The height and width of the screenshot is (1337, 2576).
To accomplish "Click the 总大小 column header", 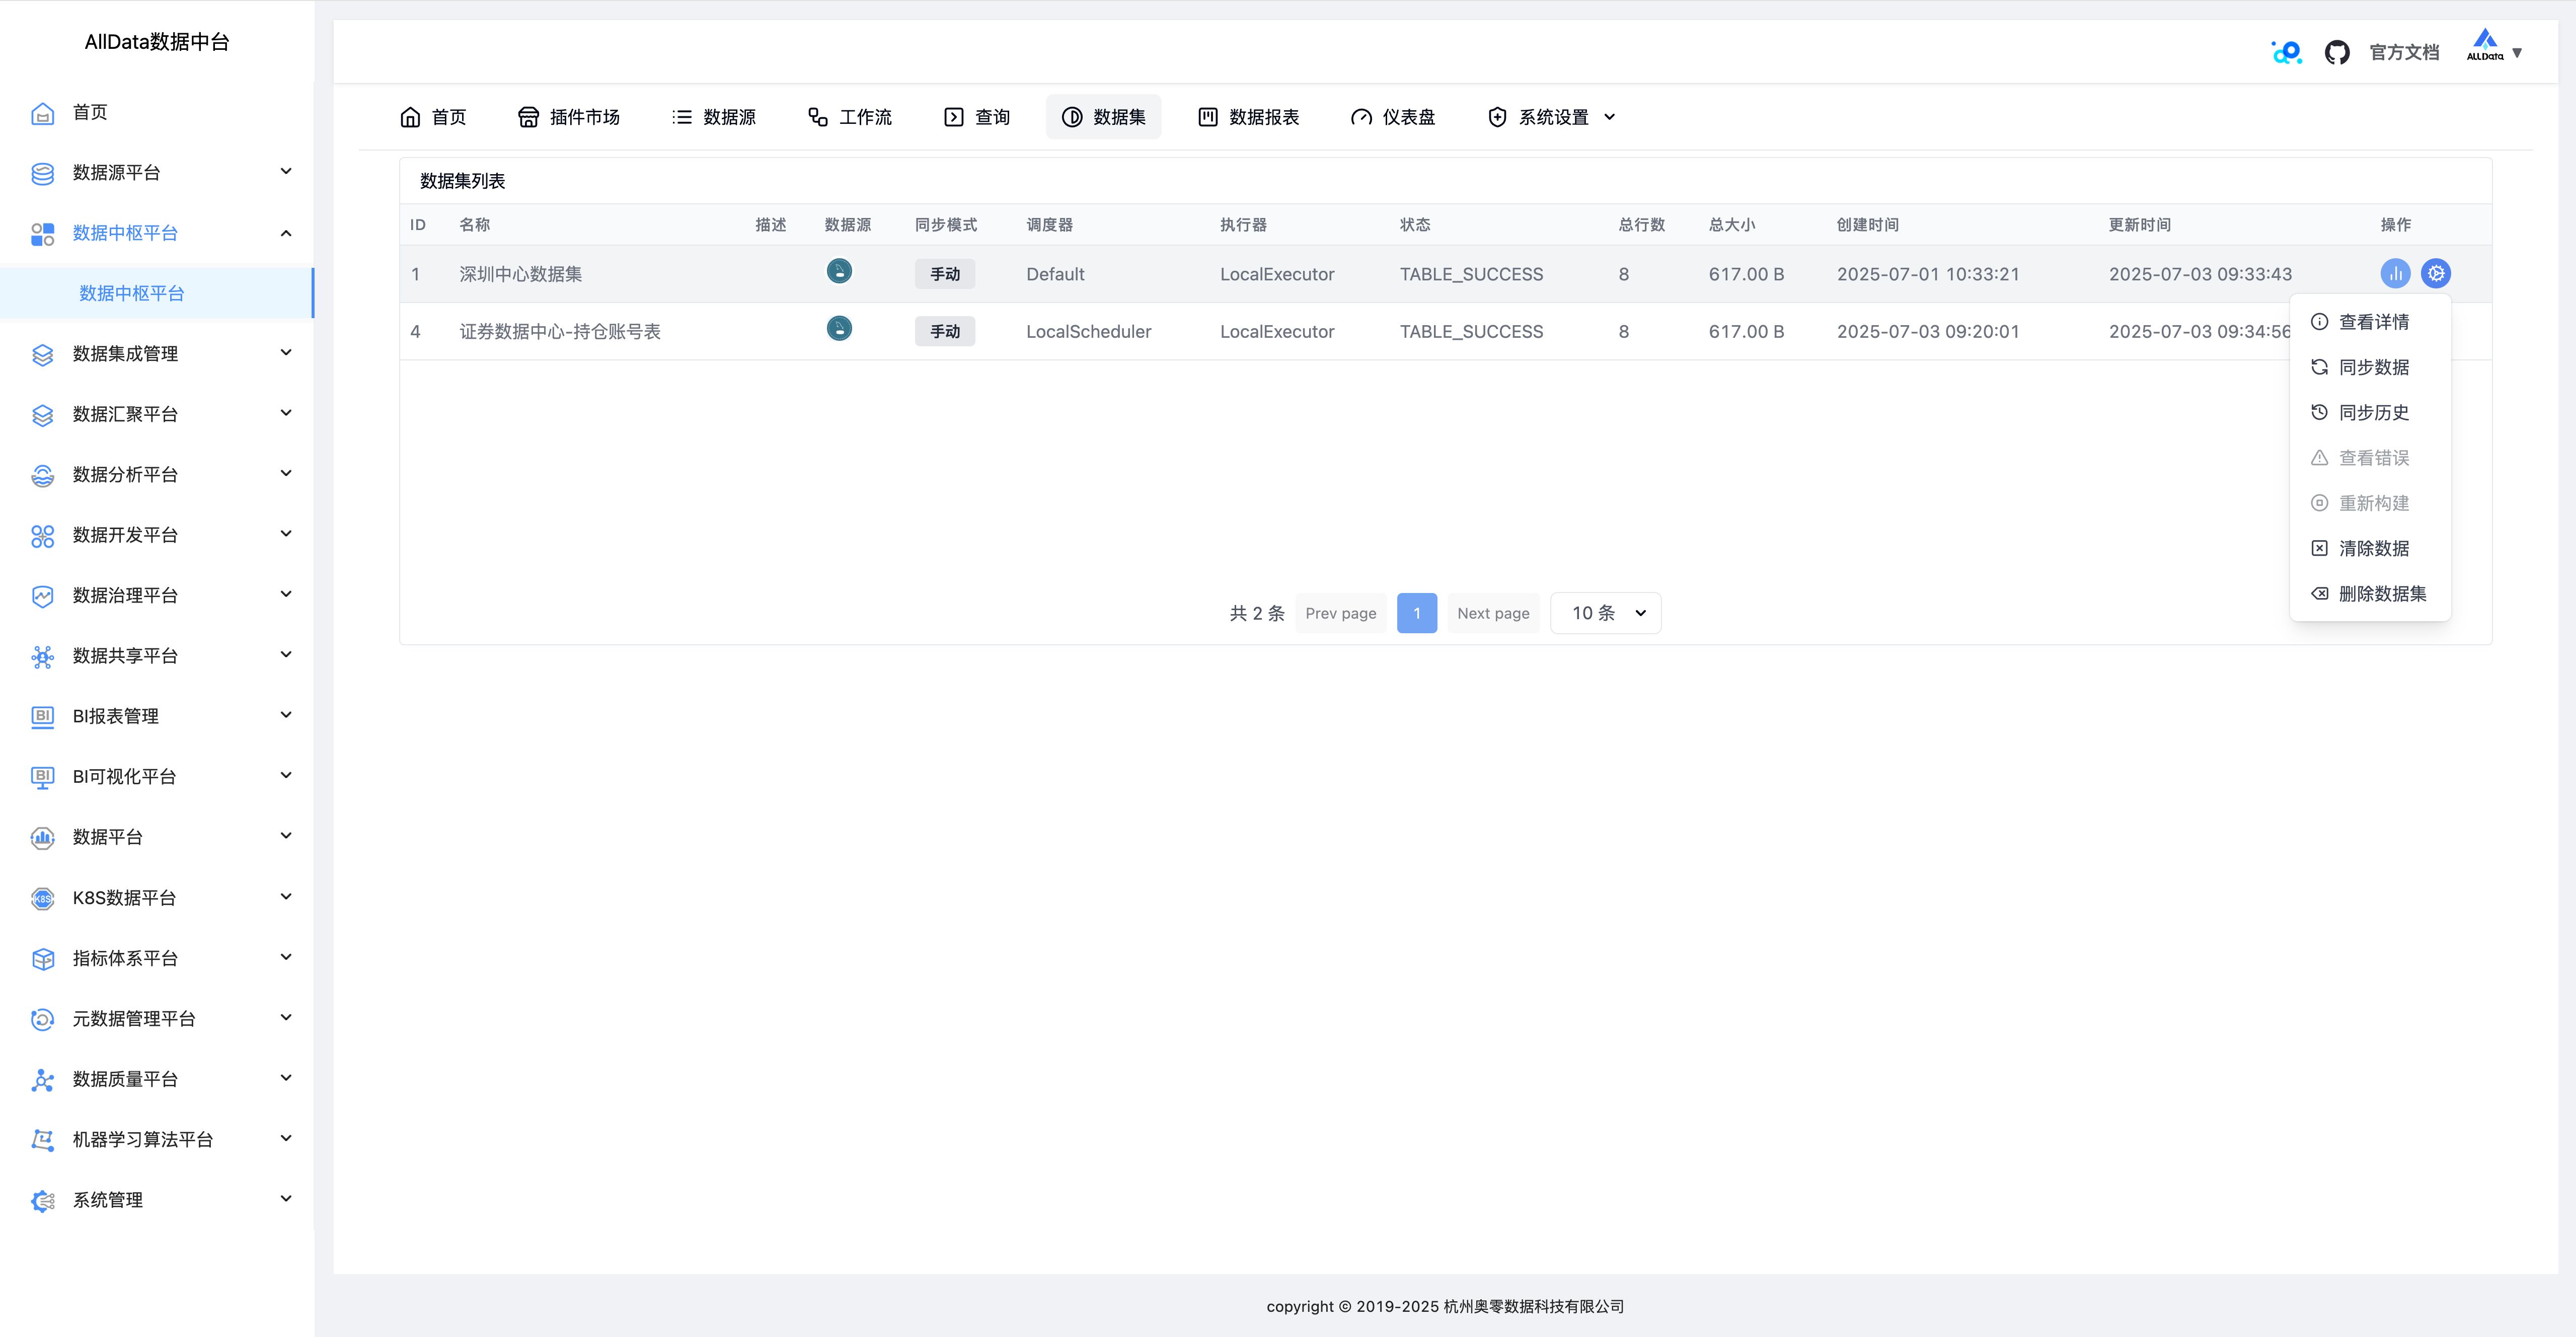I will [1731, 225].
